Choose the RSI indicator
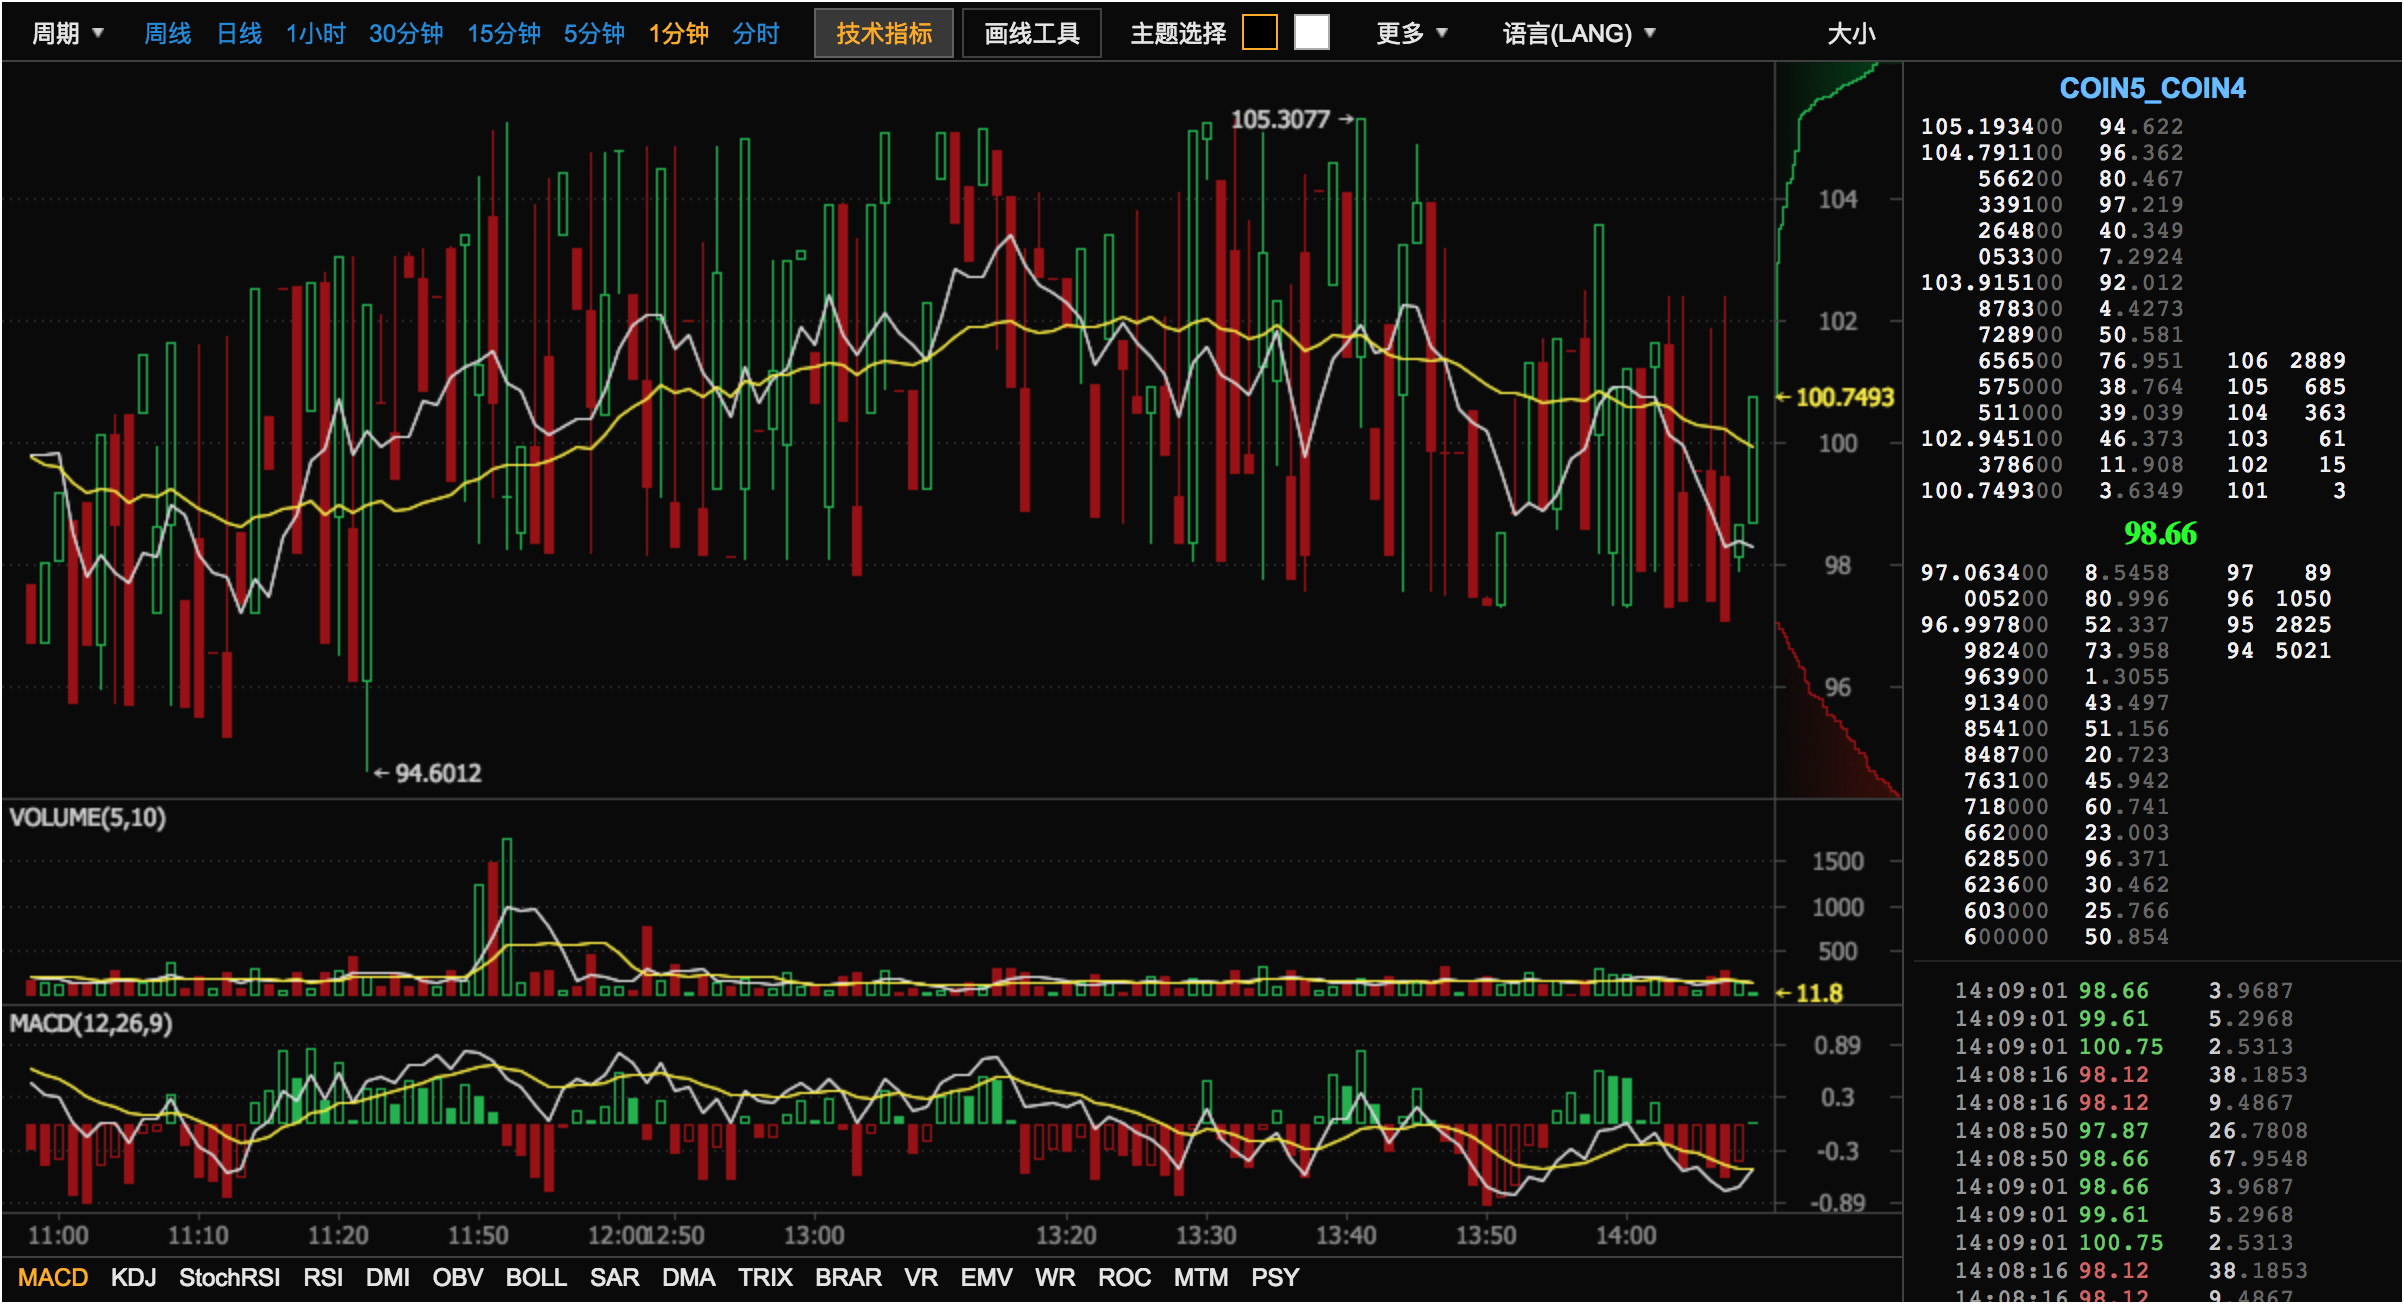Viewport: 2404px width, 1308px height. coord(322,1277)
